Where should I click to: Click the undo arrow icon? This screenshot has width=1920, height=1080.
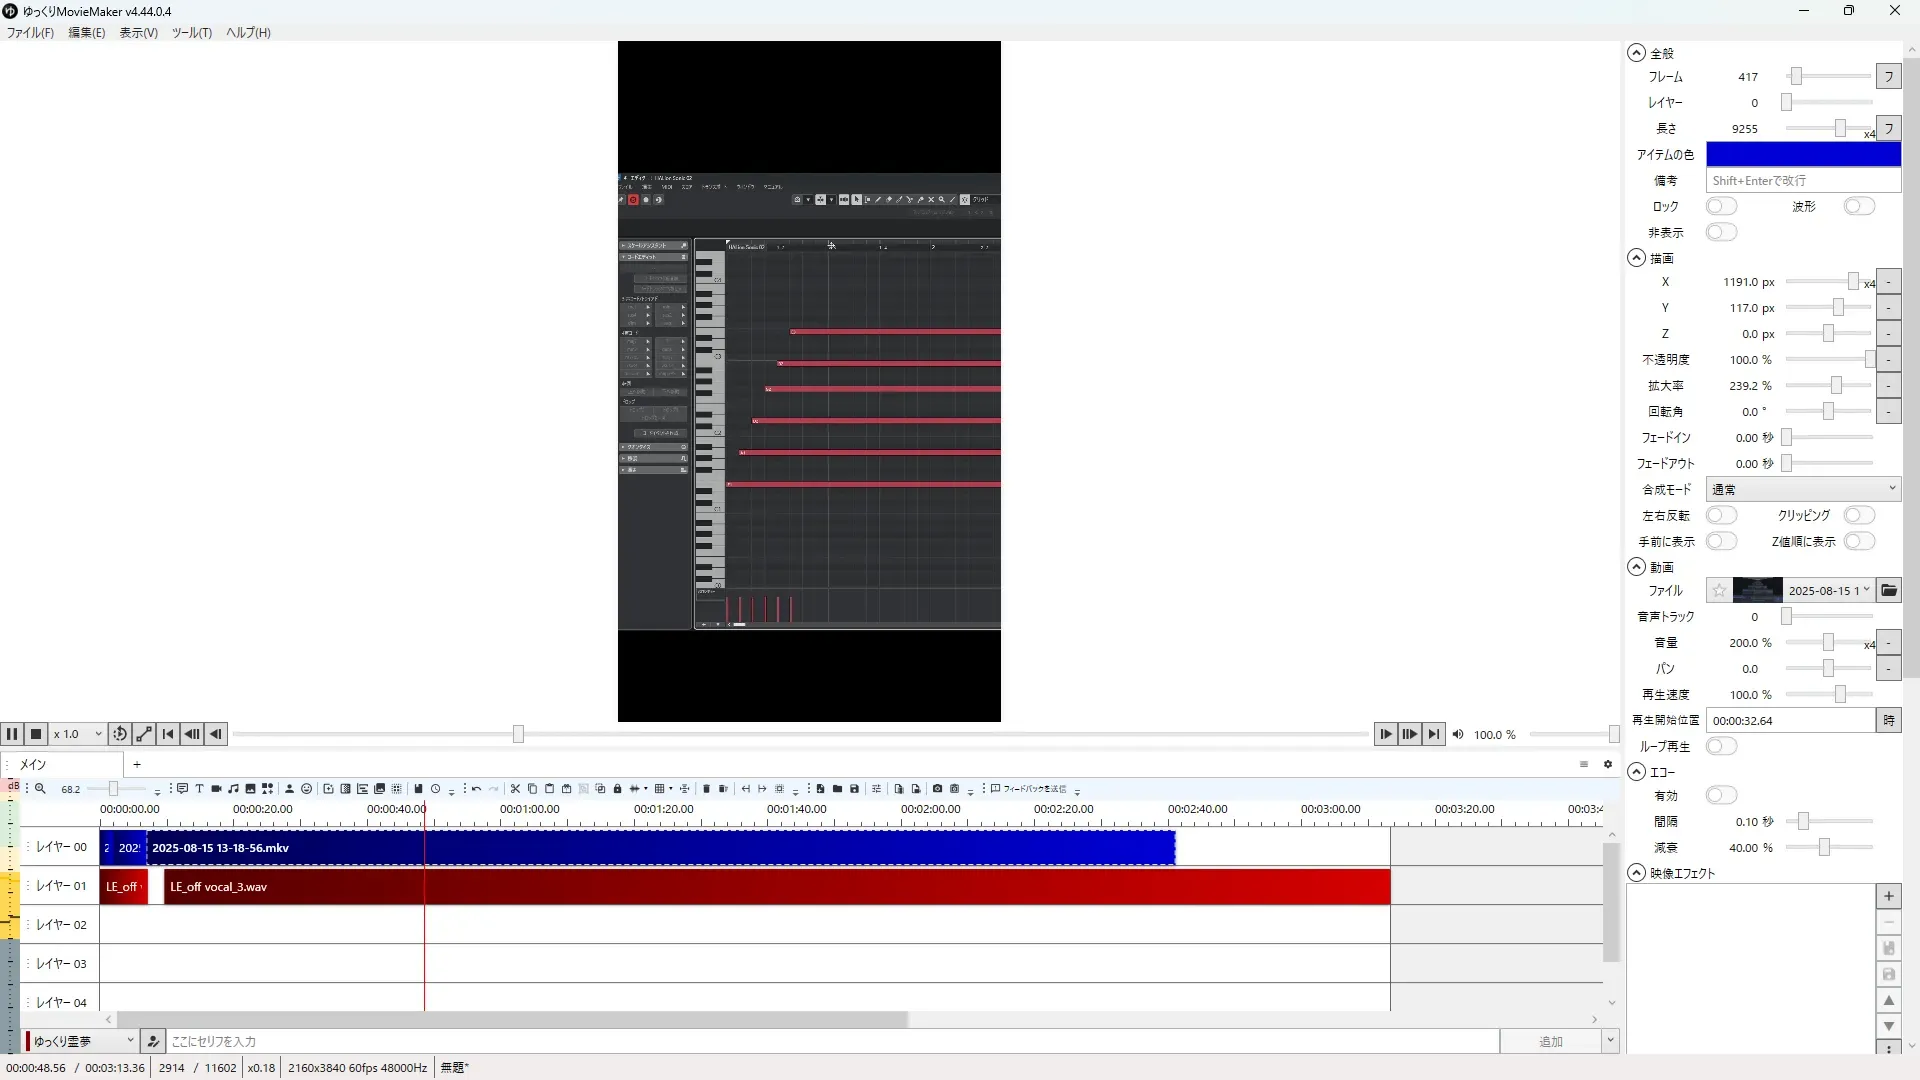(x=476, y=789)
